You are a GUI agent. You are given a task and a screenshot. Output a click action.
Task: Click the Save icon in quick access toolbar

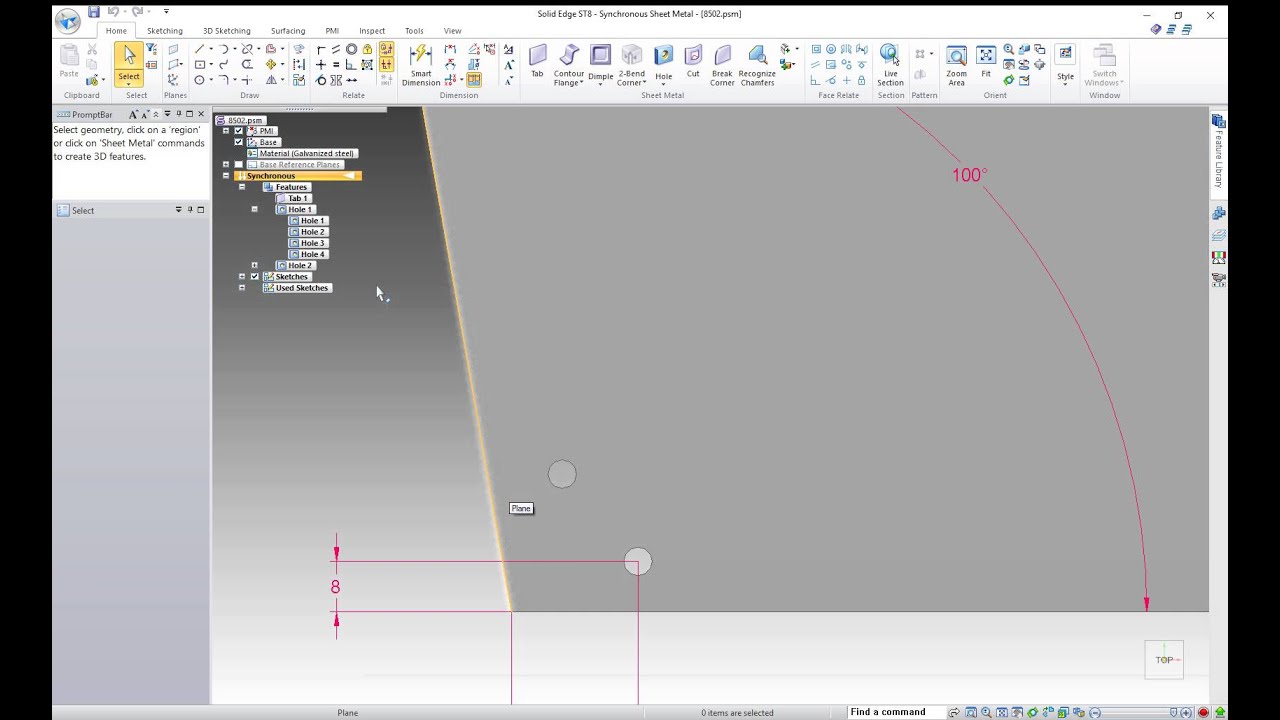click(94, 12)
